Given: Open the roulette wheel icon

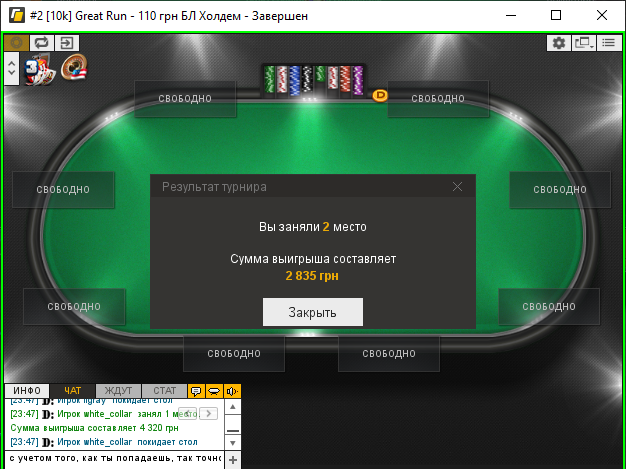Looking at the screenshot, I should (74, 67).
